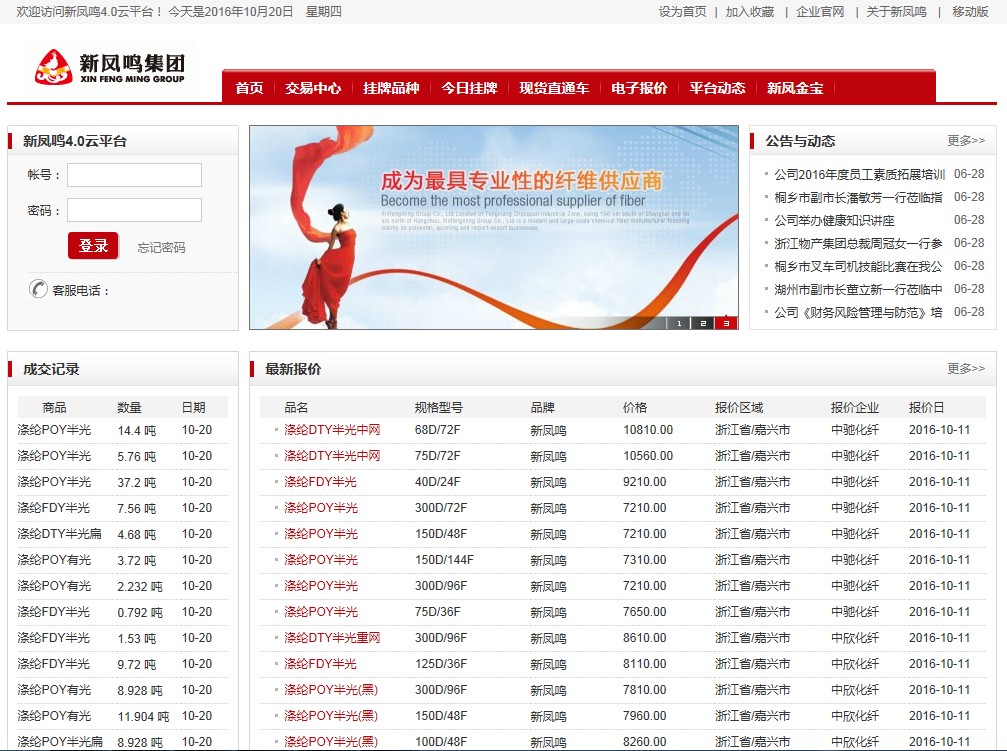Click the 37.2 吨 transaction quantity
The height and width of the screenshot is (751, 1007).
136,482
